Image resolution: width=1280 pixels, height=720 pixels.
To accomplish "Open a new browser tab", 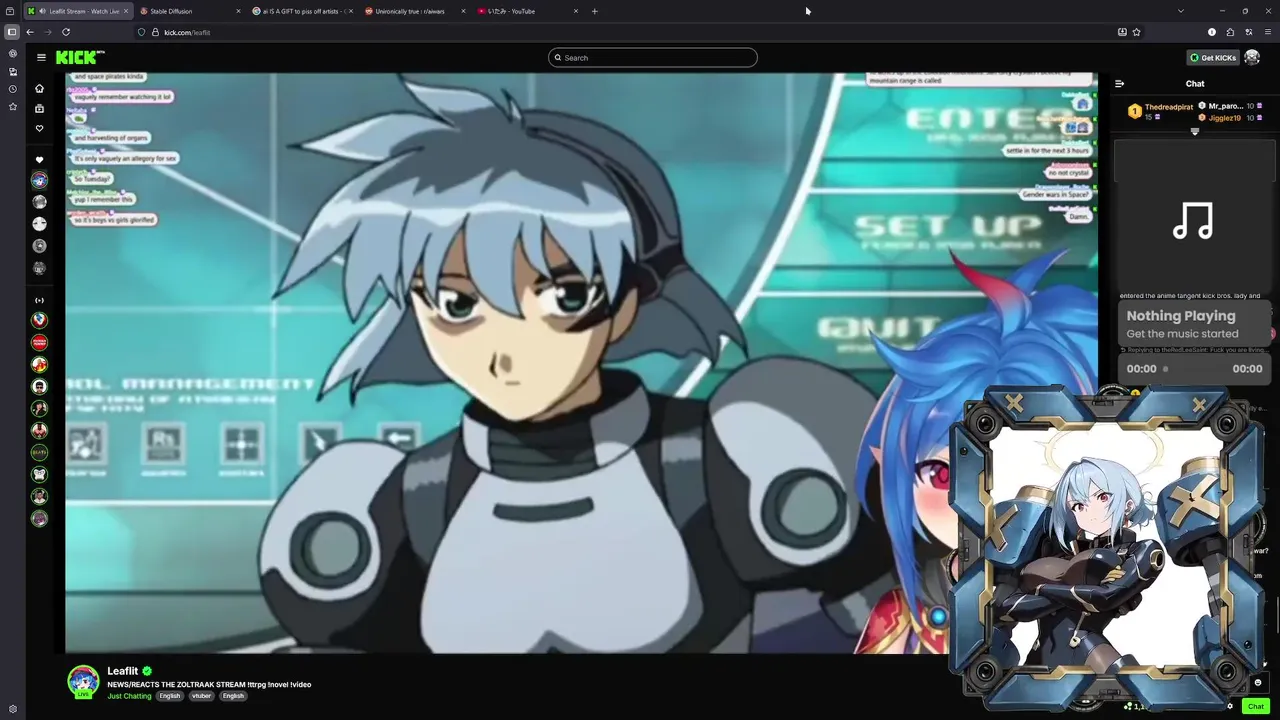I will (x=595, y=11).
